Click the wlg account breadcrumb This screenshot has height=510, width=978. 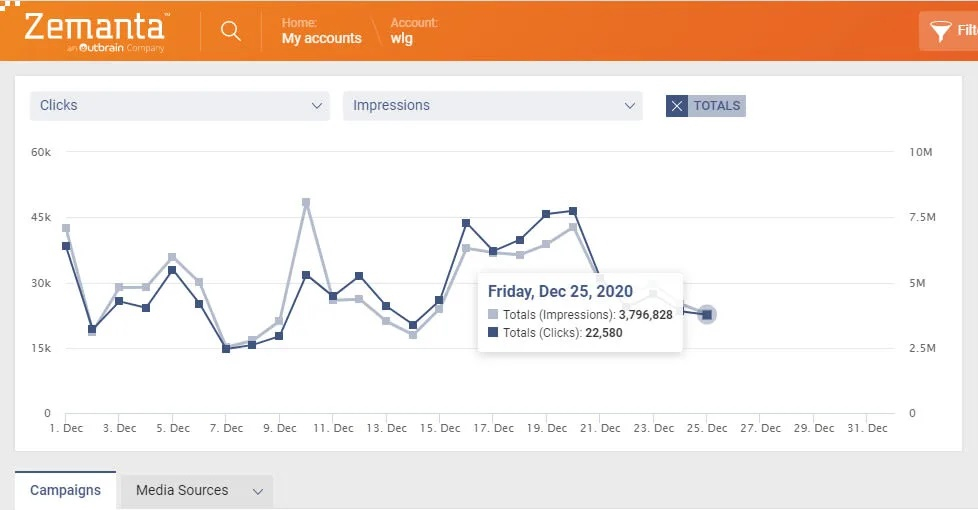coord(401,38)
